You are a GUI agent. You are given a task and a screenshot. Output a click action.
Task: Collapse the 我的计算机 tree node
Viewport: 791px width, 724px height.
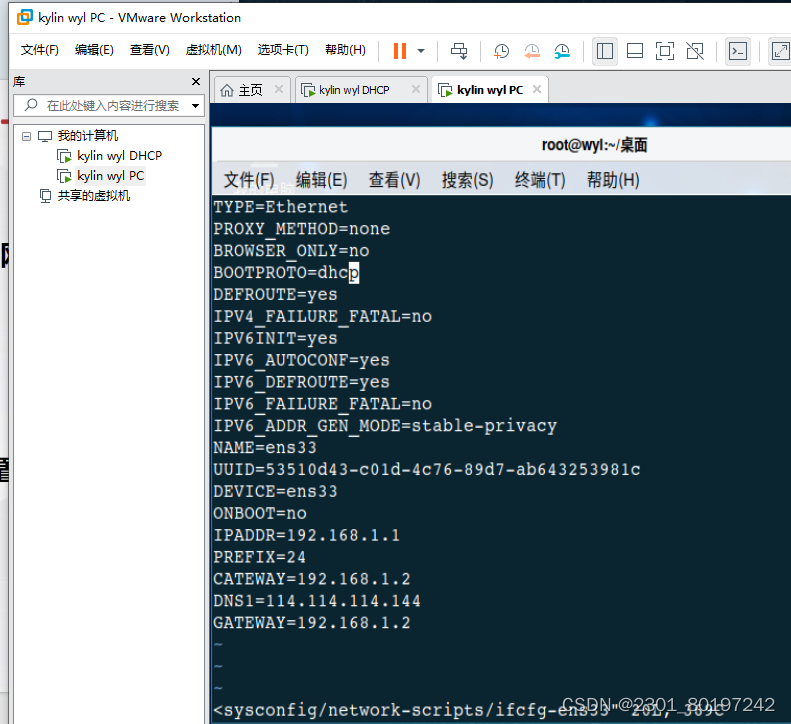(26, 136)
